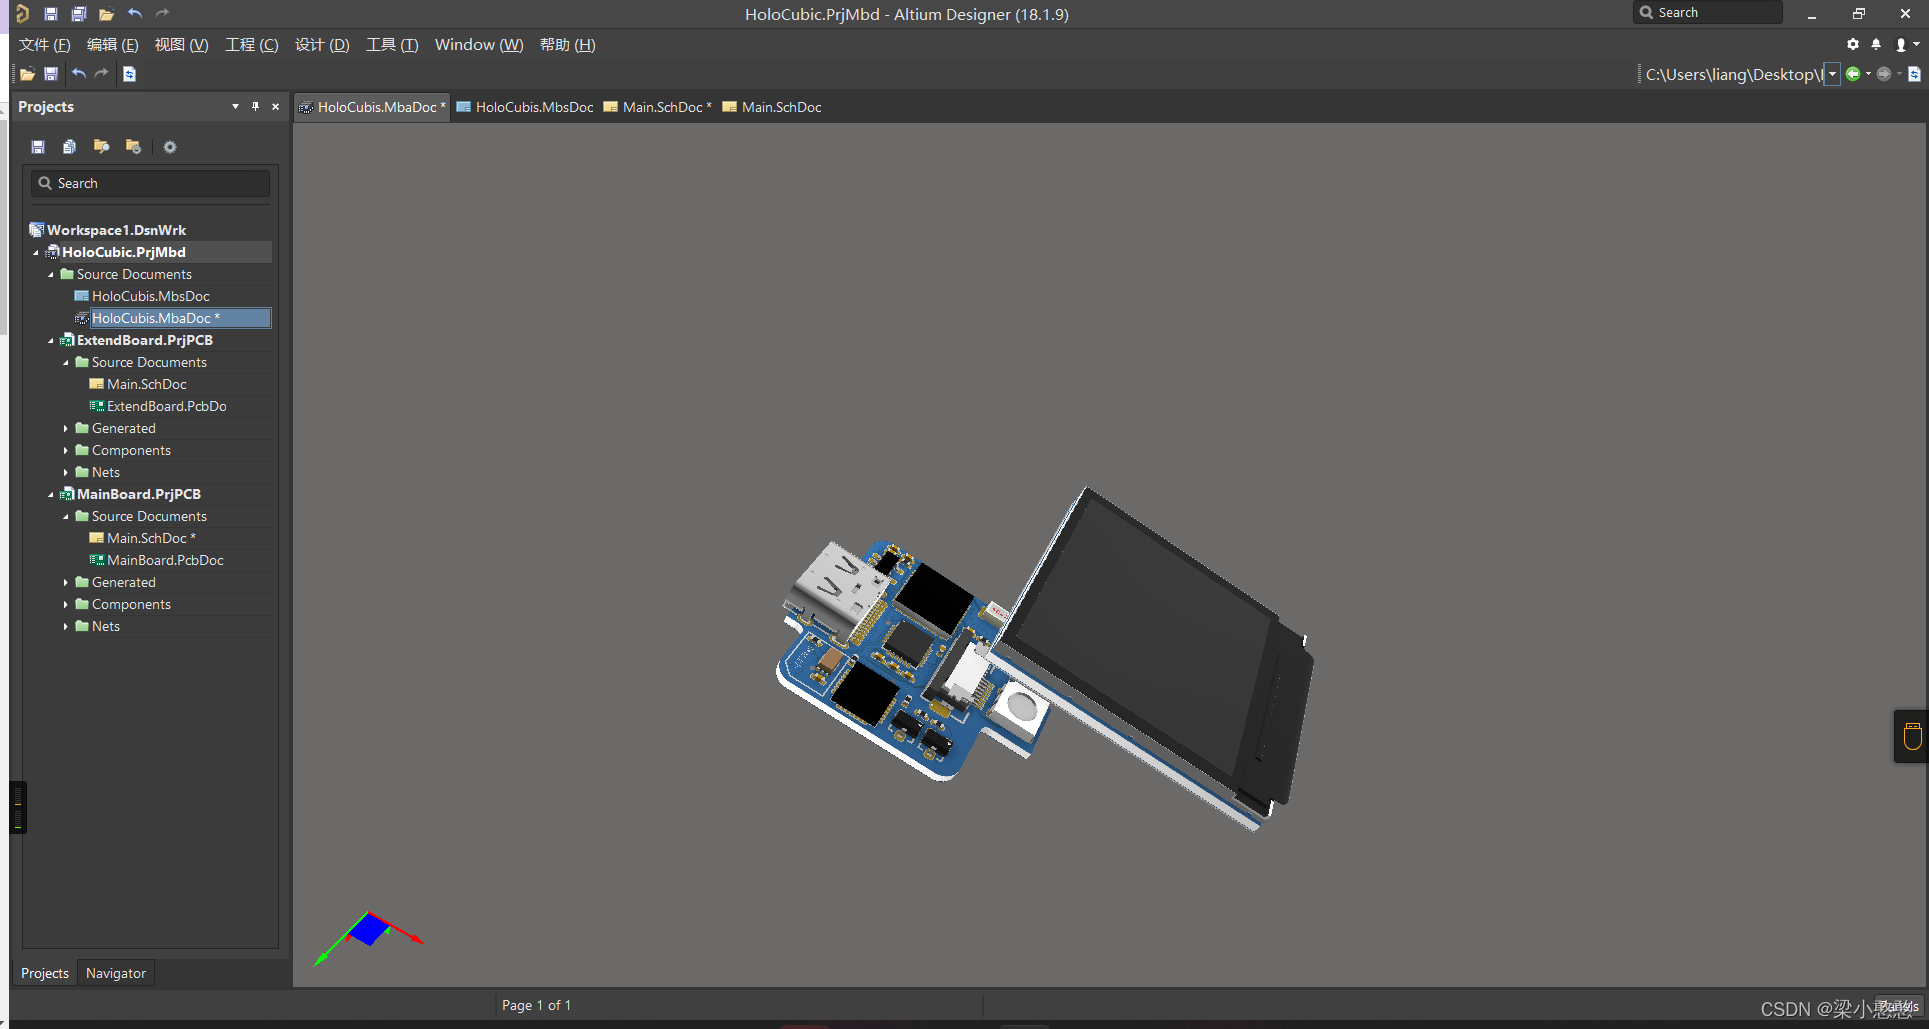
Task: Open settings gear in Projects panel toolbar
Action: [x=170, y=147]
